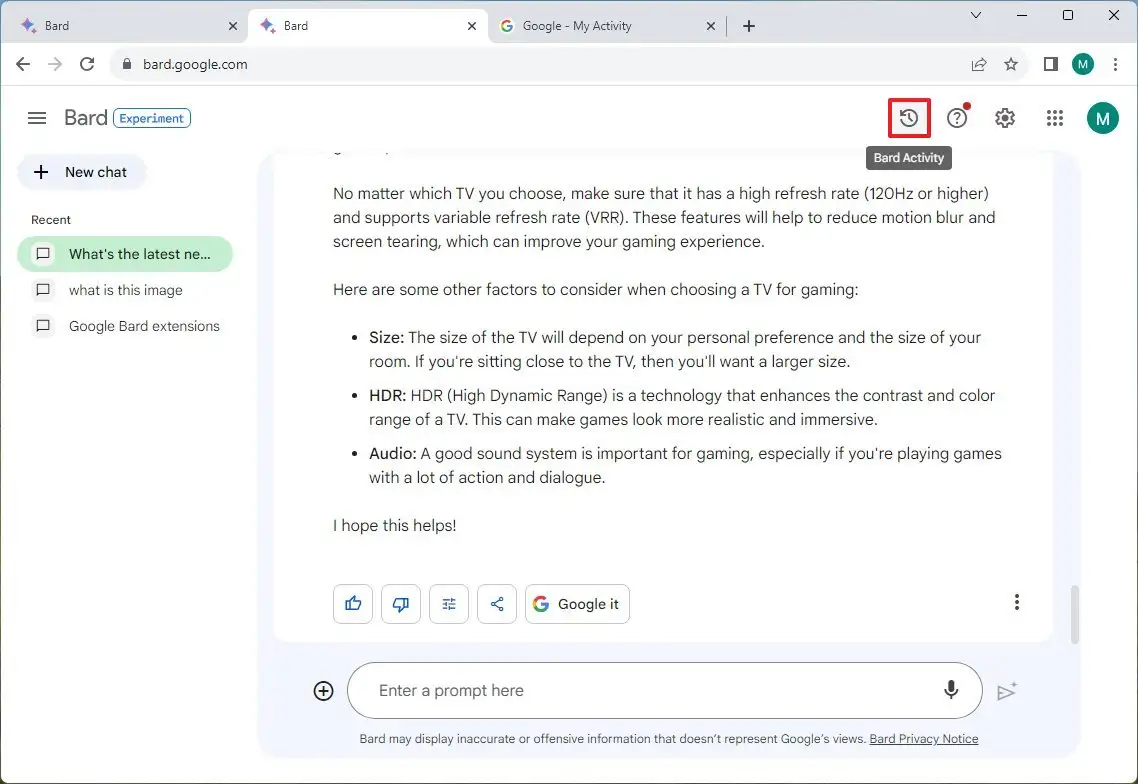Click the send prompt arrow icon
1138x784 pixels.
coord(1006,691)
